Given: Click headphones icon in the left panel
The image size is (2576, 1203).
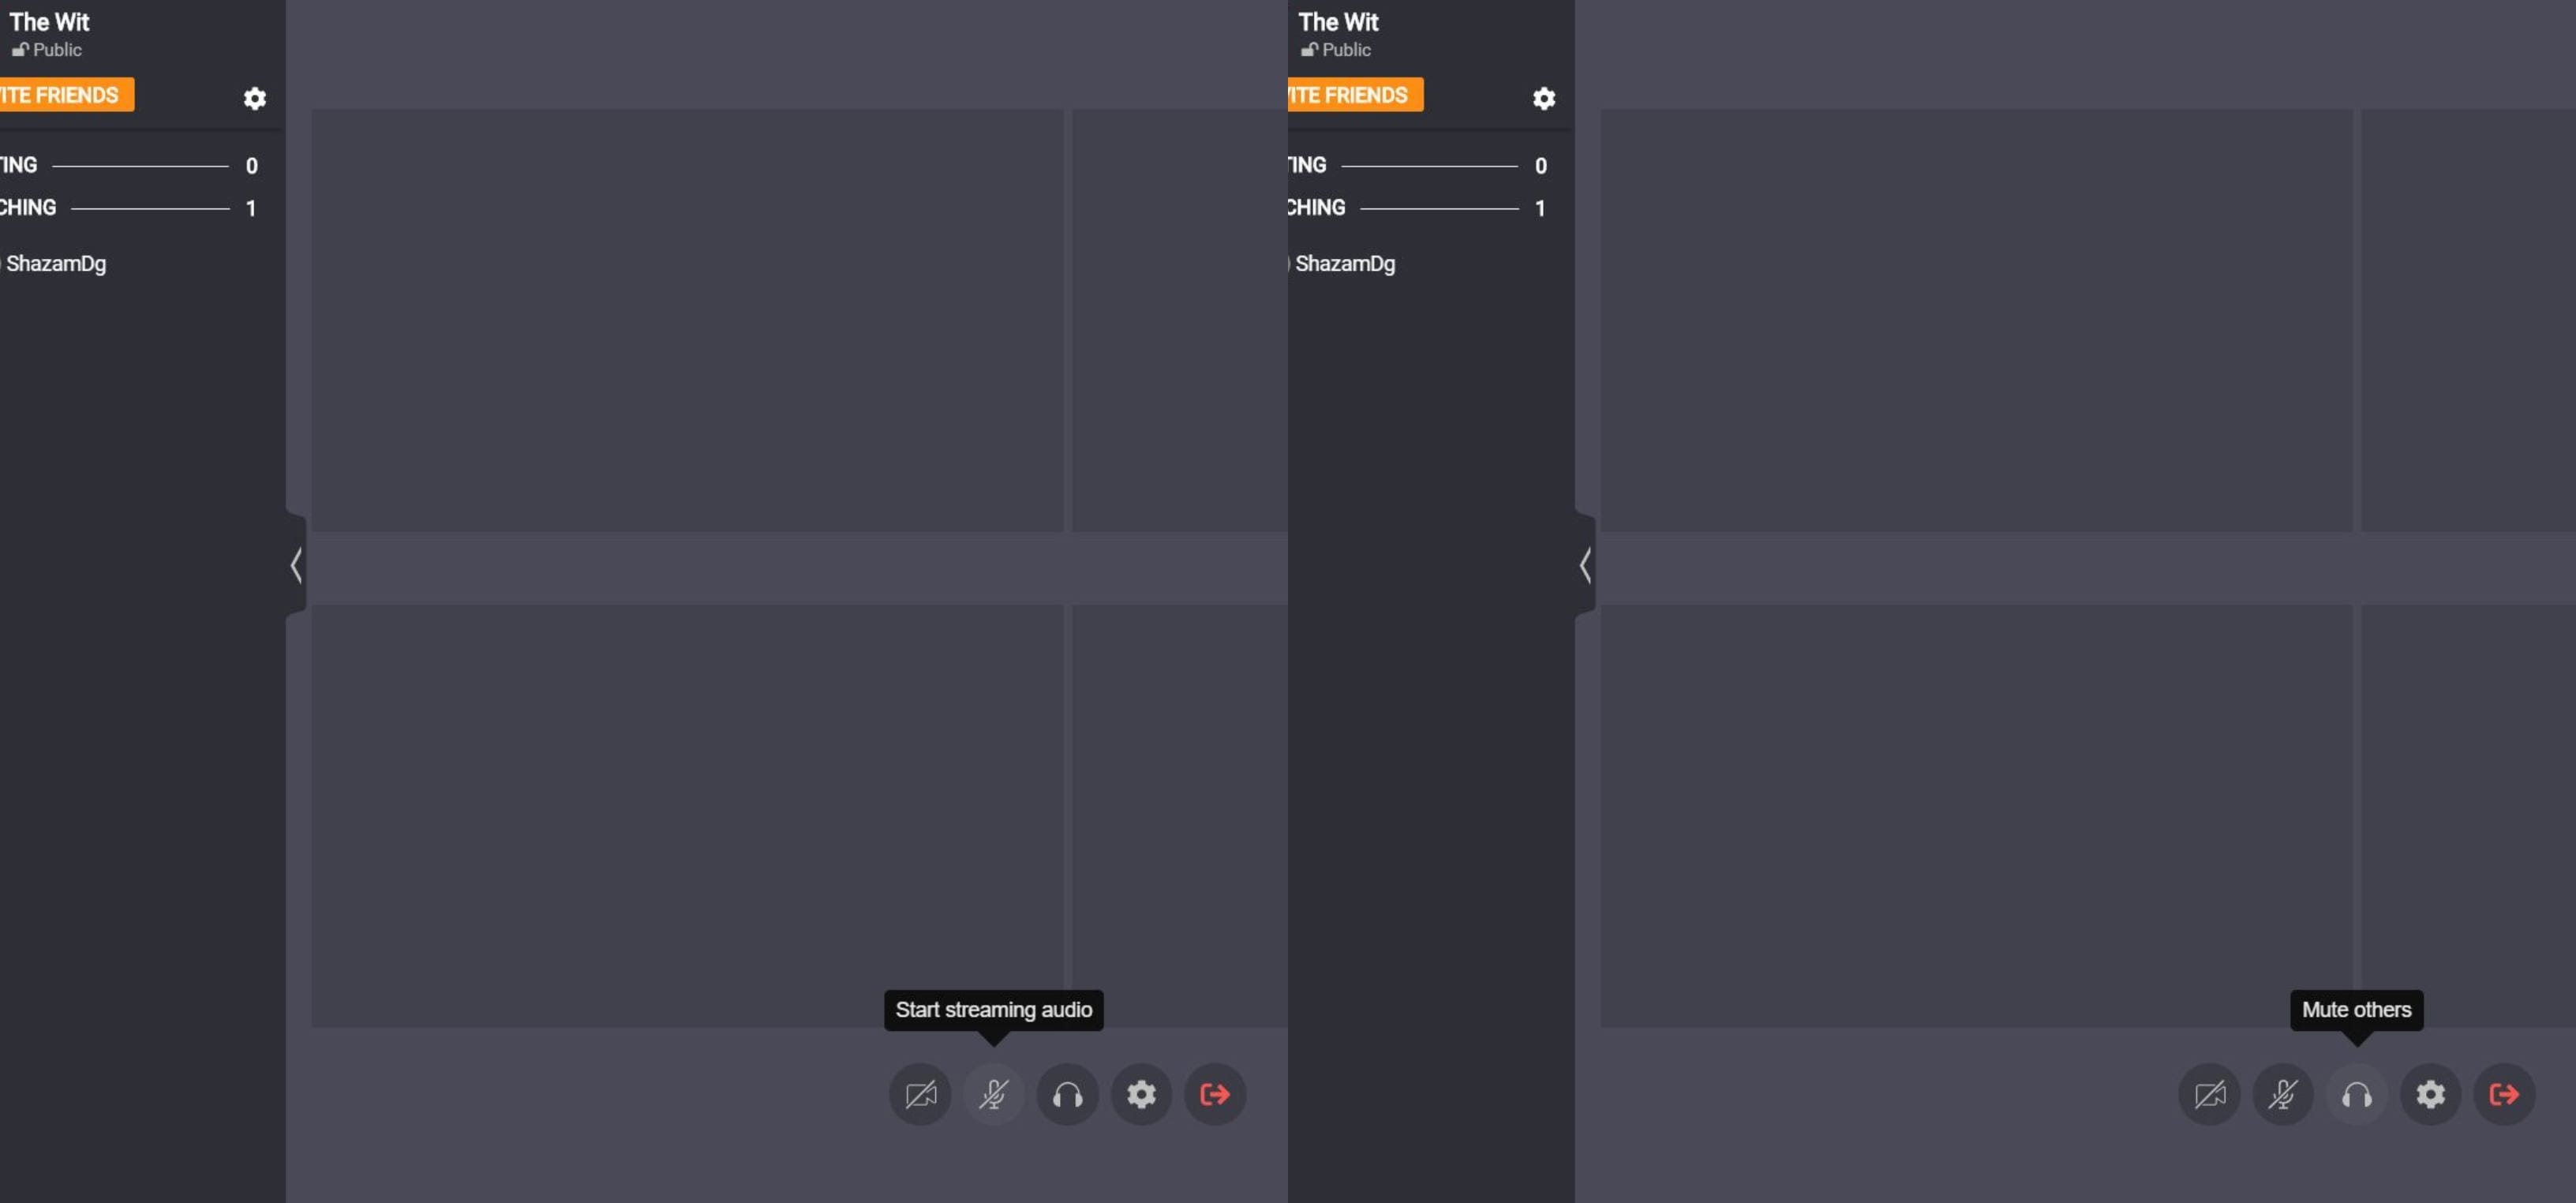Looking at the screenshot, I should pos(1068,1094).
